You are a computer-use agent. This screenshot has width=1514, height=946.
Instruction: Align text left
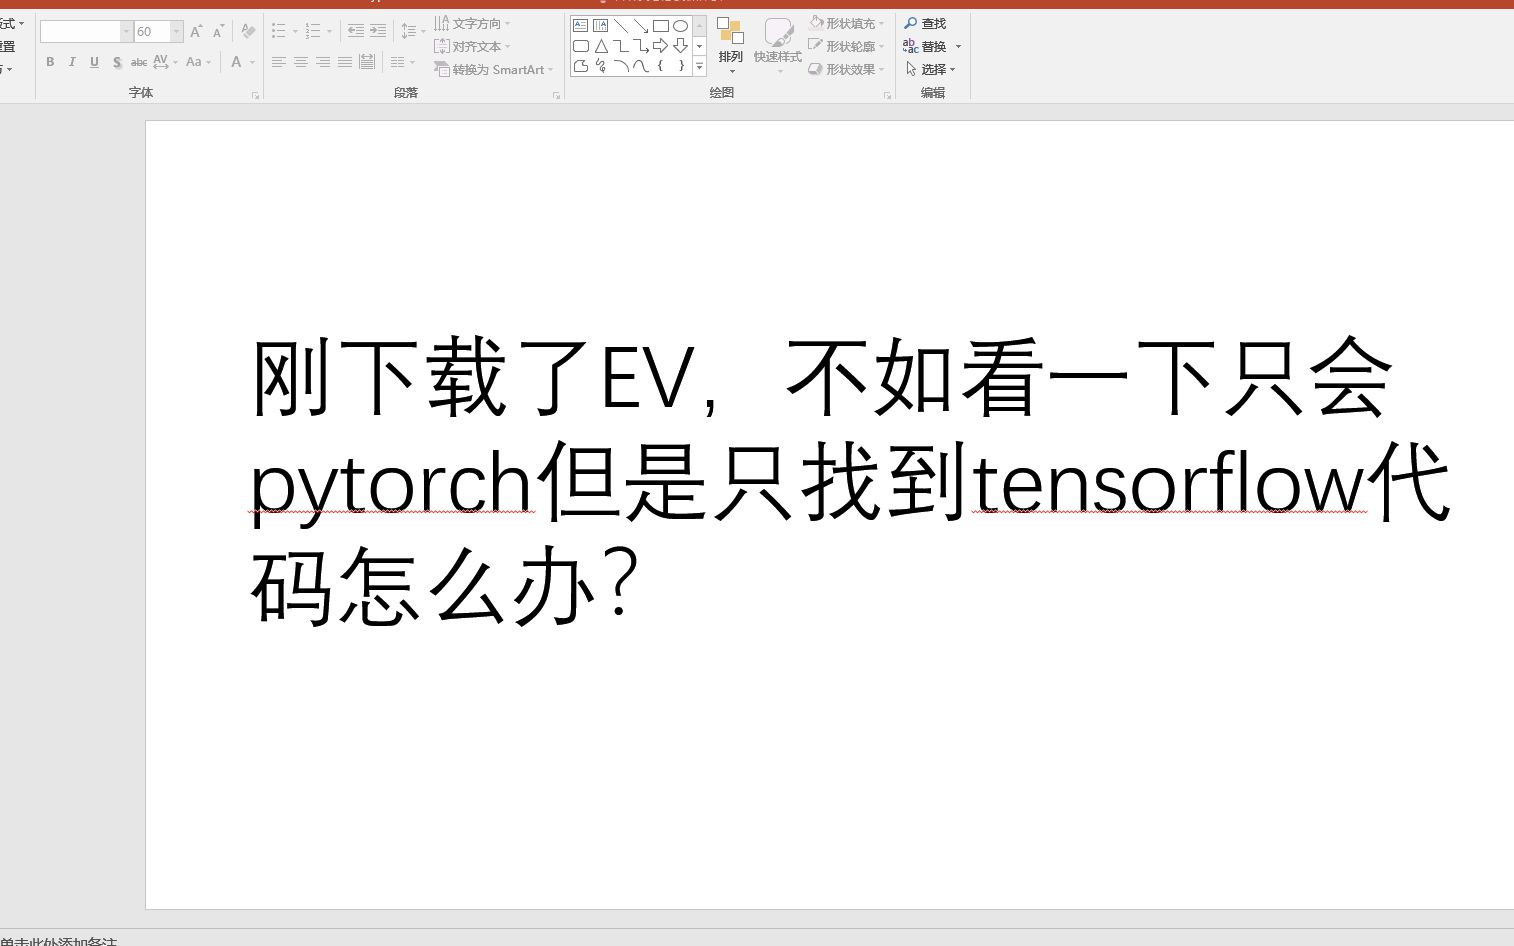click(279, 62)
